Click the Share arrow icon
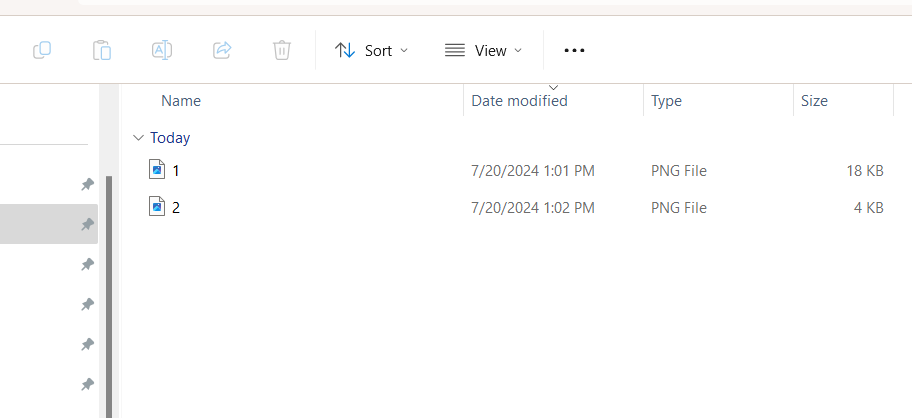 tap(222, 50)
